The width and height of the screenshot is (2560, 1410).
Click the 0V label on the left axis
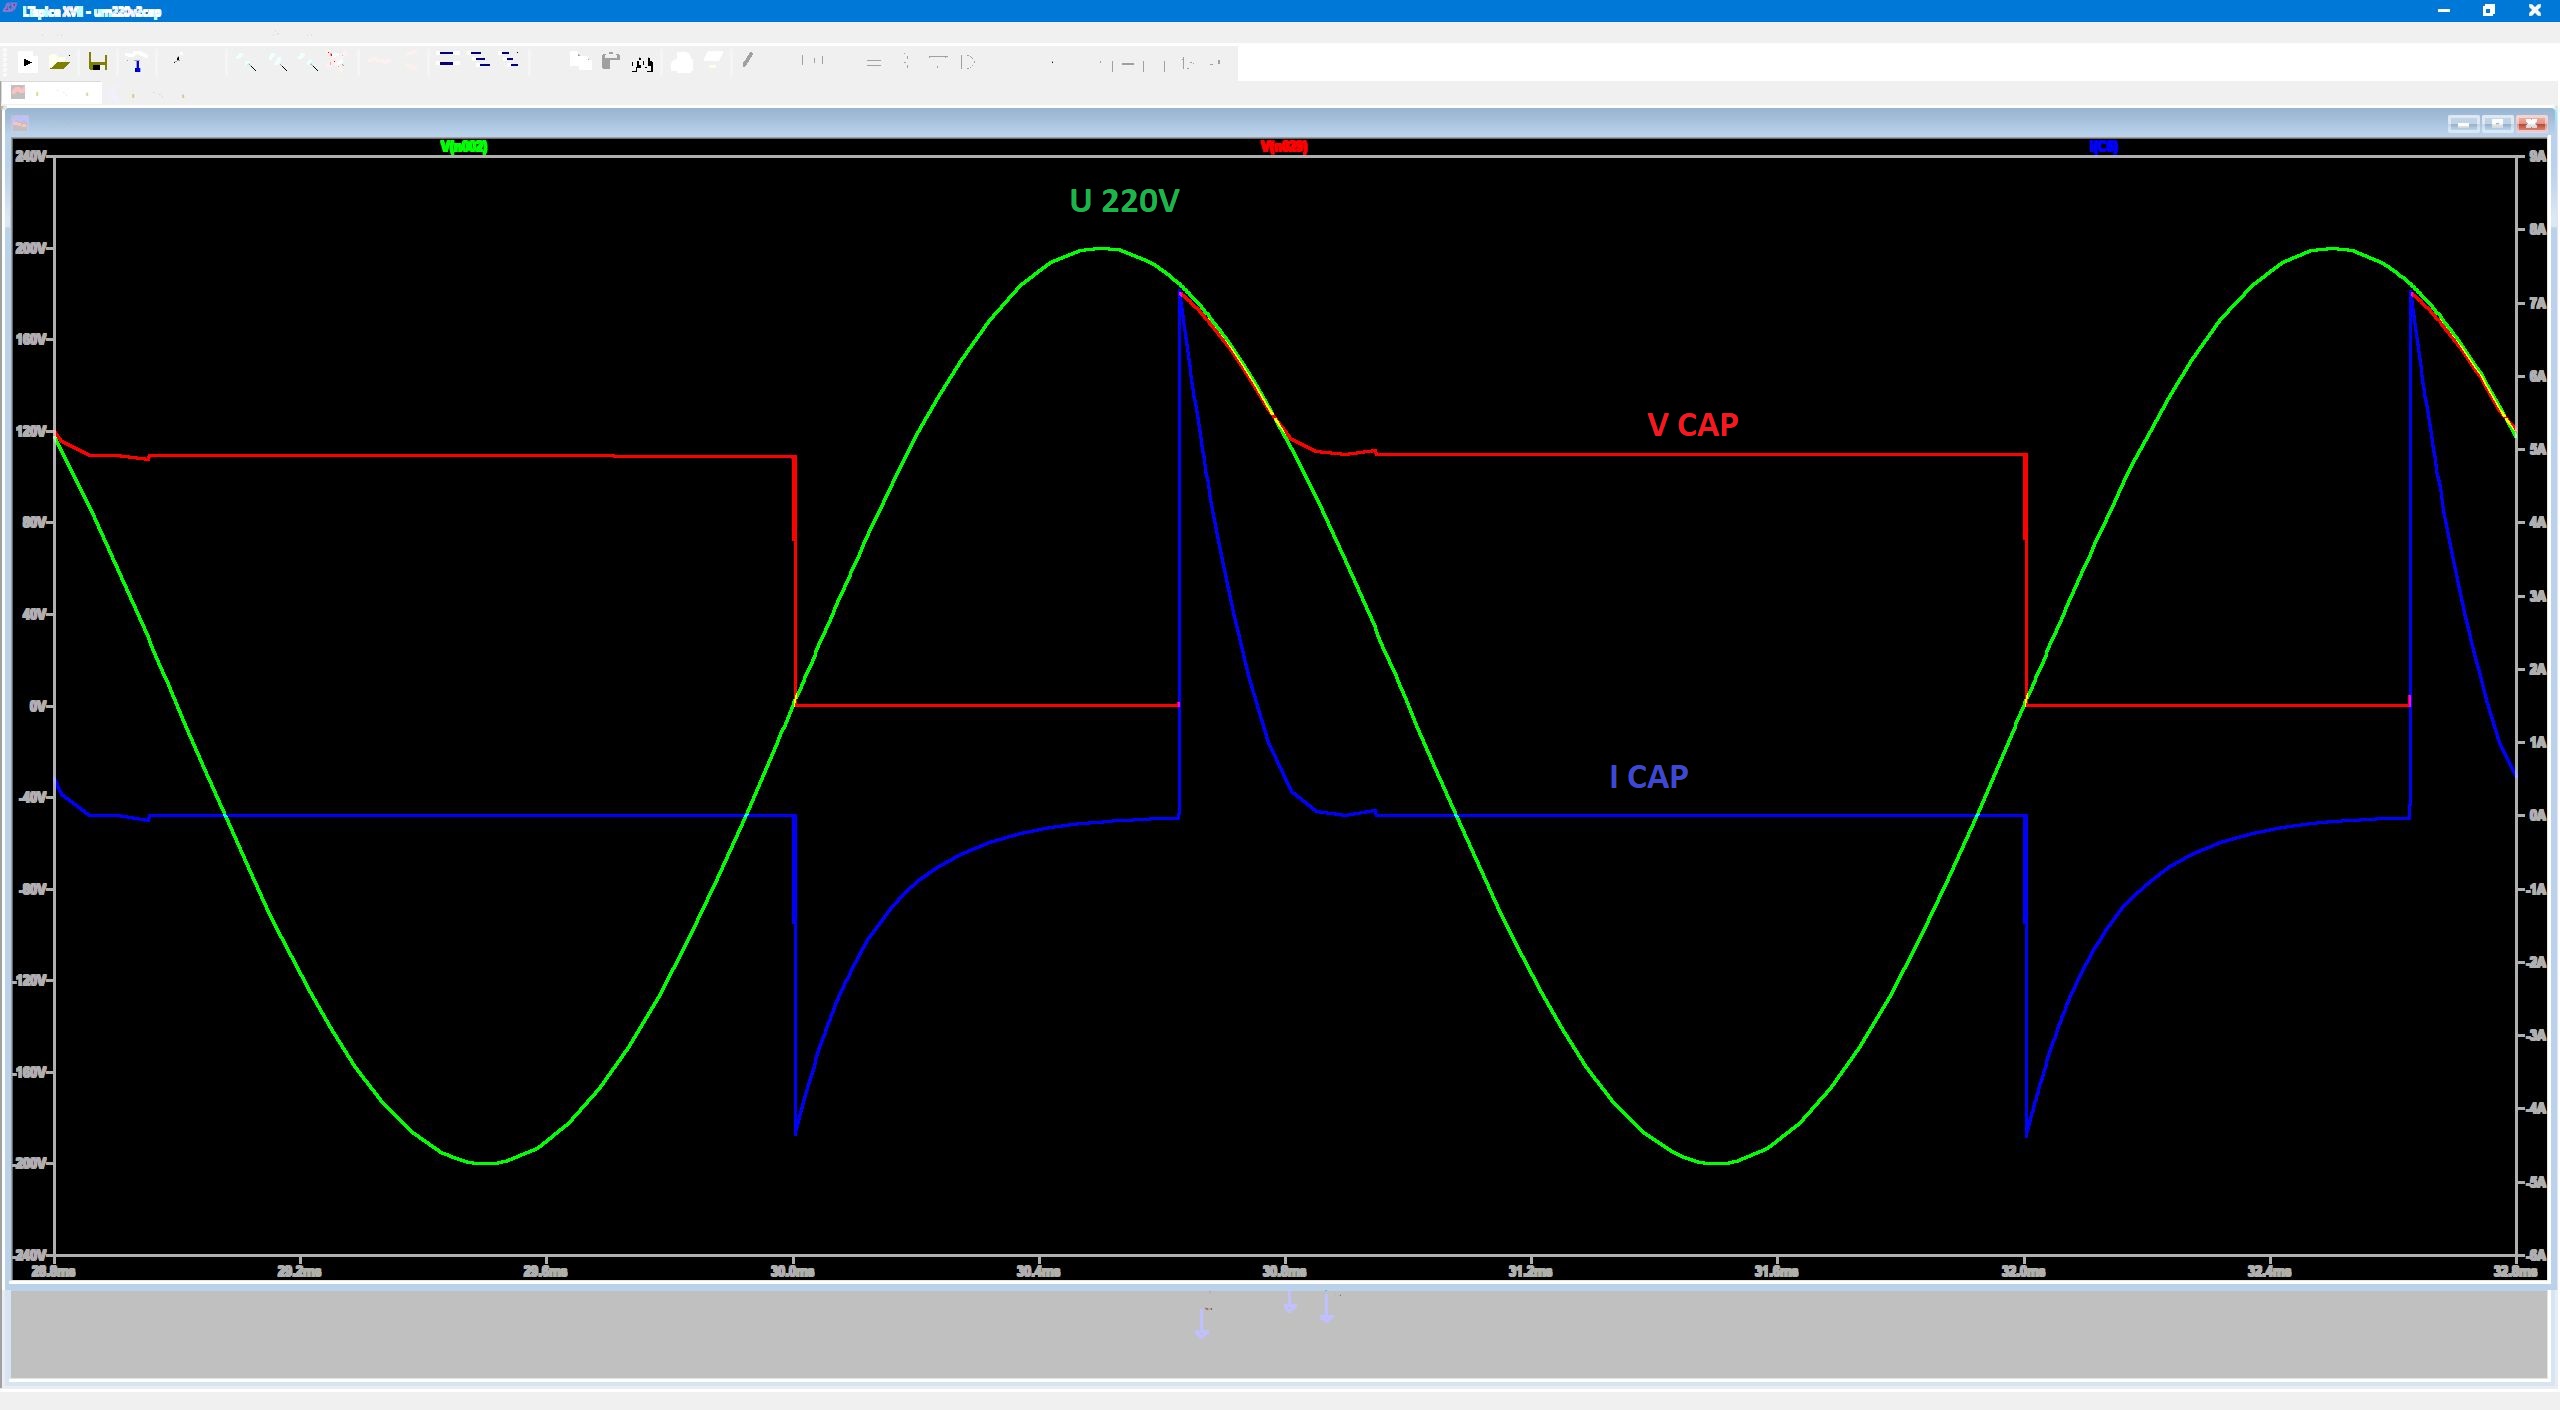37,706
